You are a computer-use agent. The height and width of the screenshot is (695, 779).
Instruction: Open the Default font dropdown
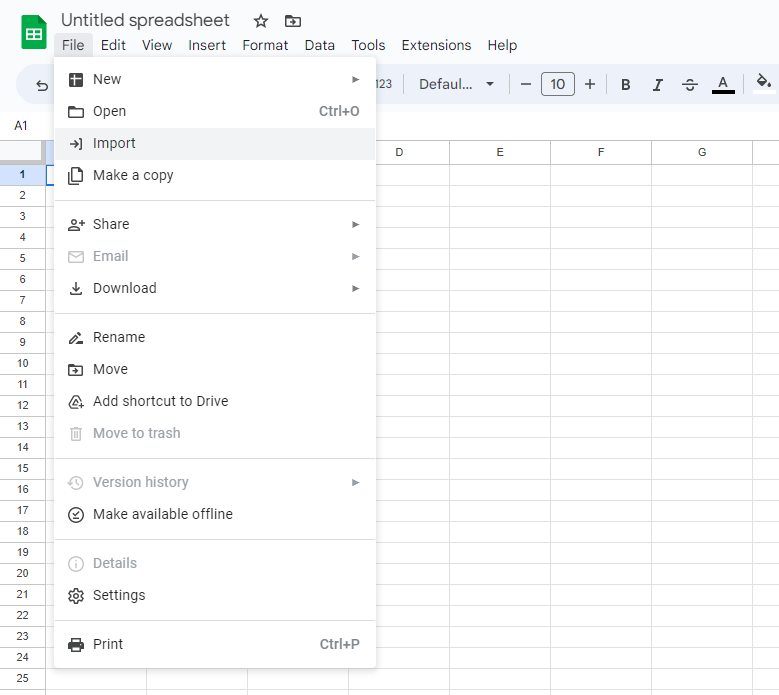pyautogui.click(x=456, y=85)
